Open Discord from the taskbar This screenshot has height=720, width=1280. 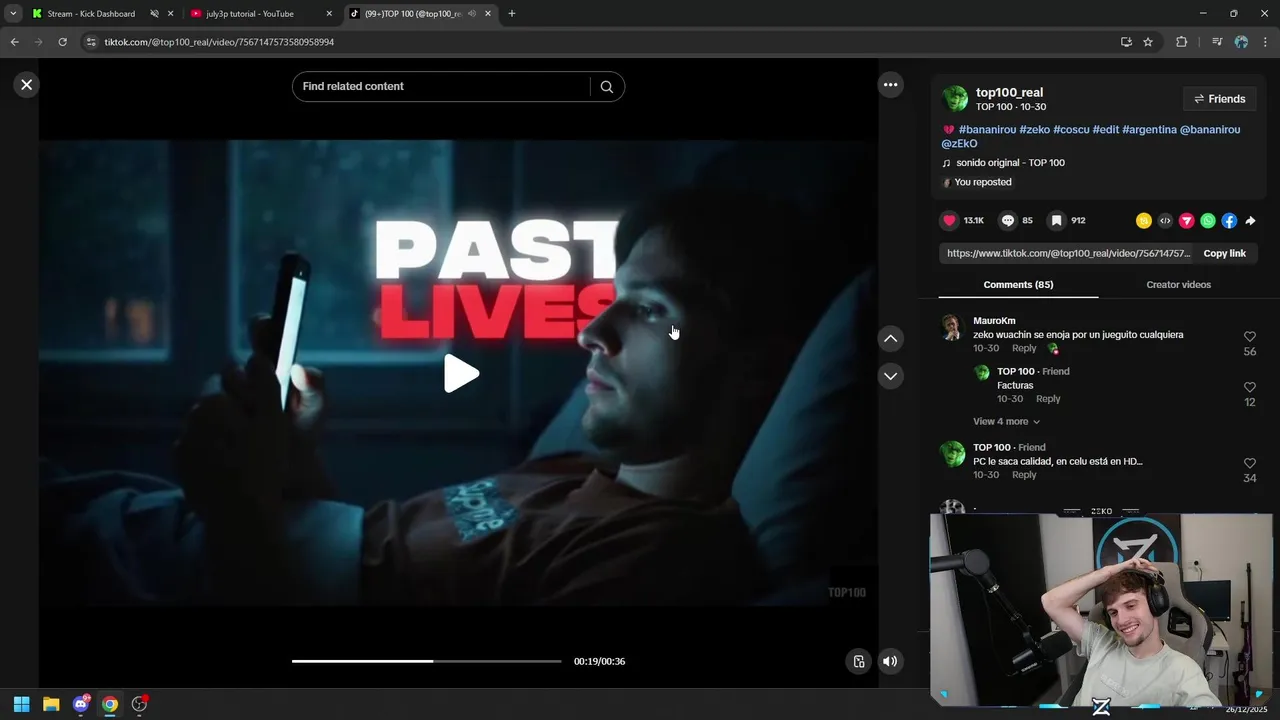click(x=81, y=704)
